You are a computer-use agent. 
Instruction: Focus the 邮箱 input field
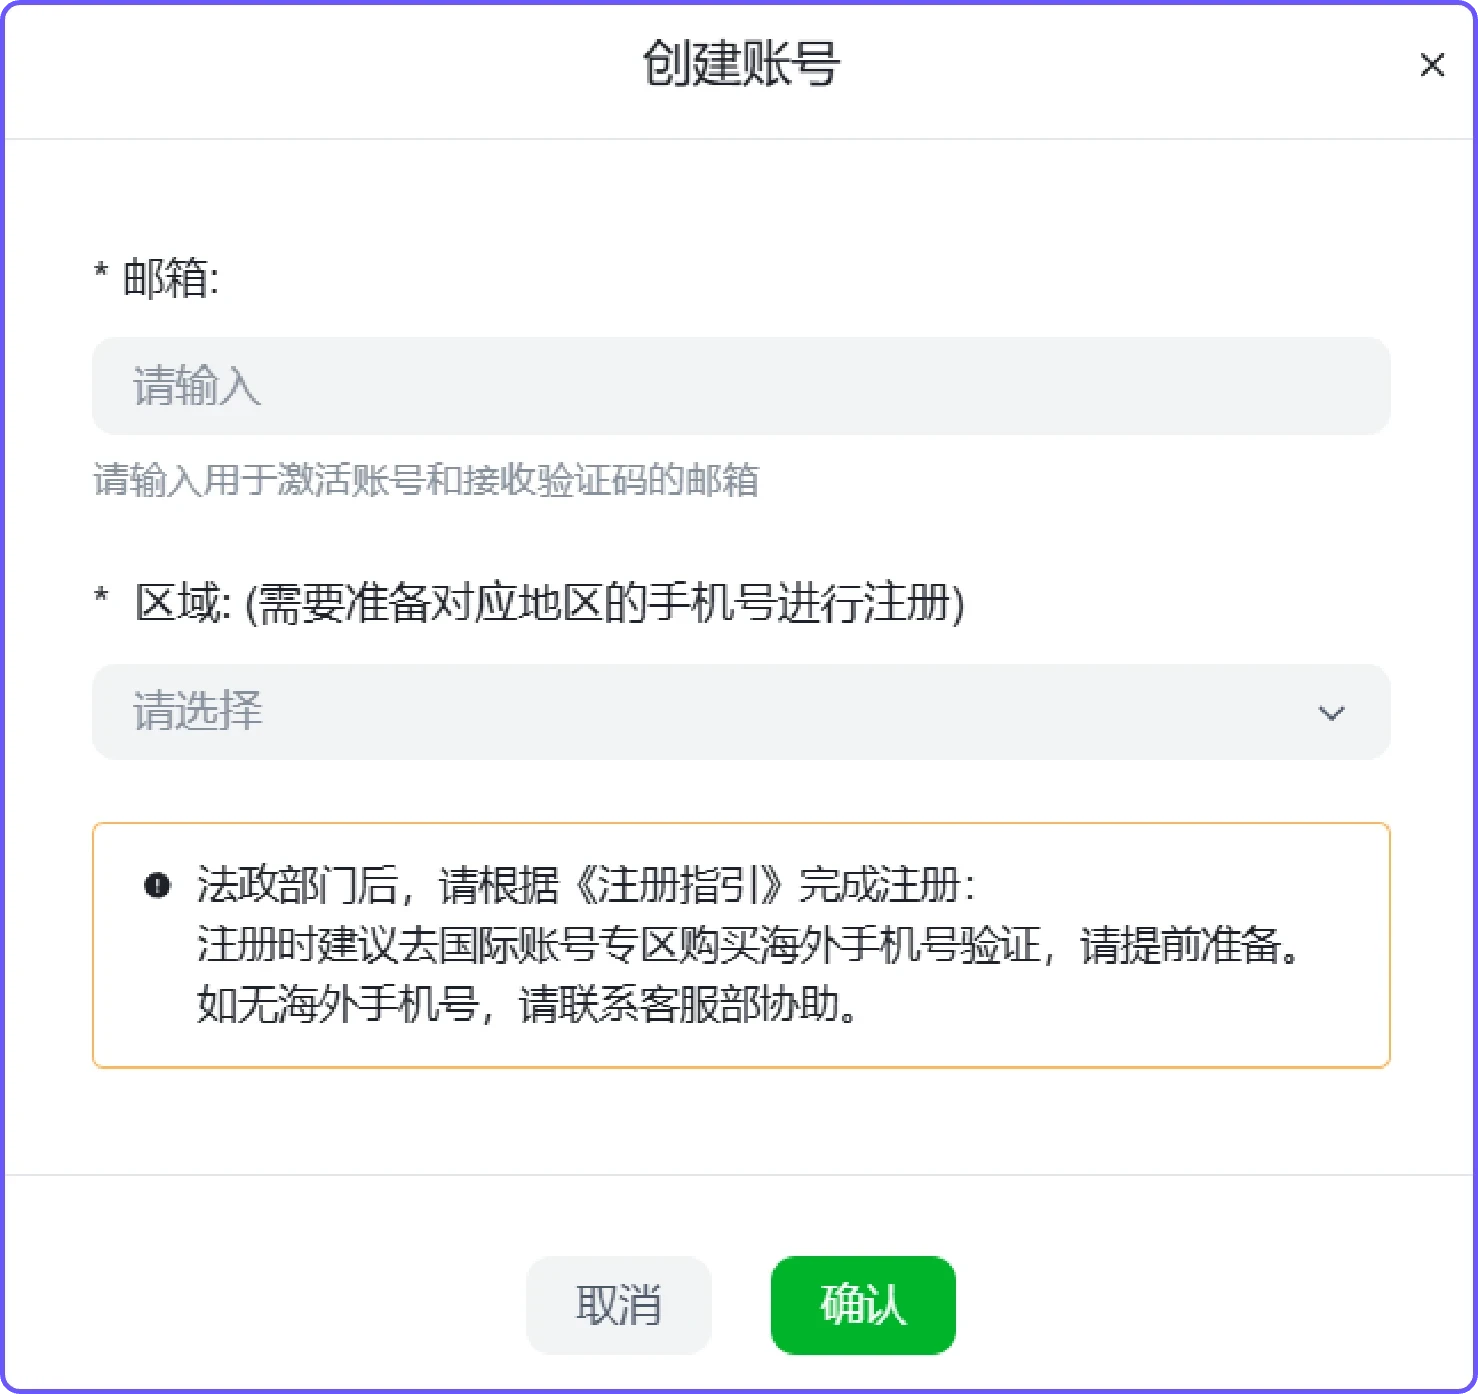pyautogui.click(x=741, y=386)
